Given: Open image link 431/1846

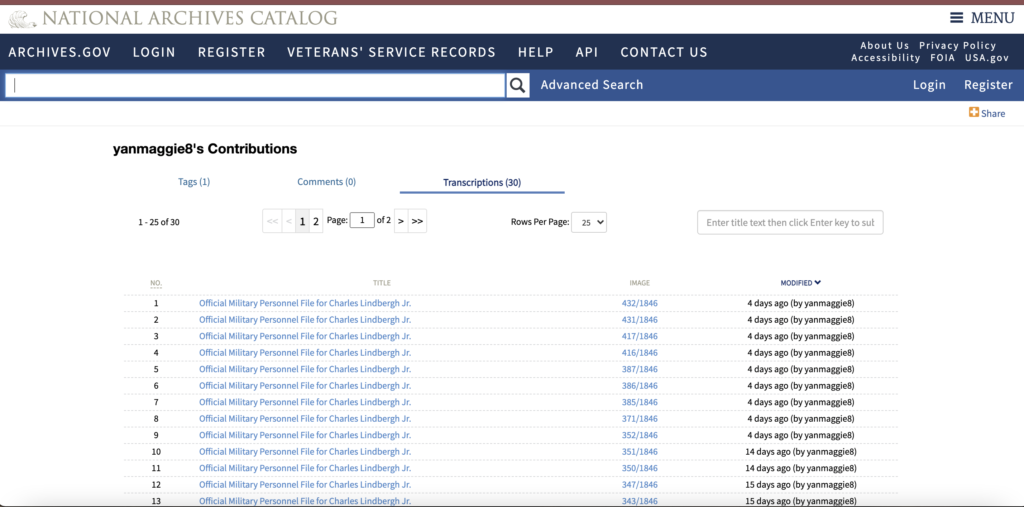Looking at the screenshot, I should (x=639, y=319).
